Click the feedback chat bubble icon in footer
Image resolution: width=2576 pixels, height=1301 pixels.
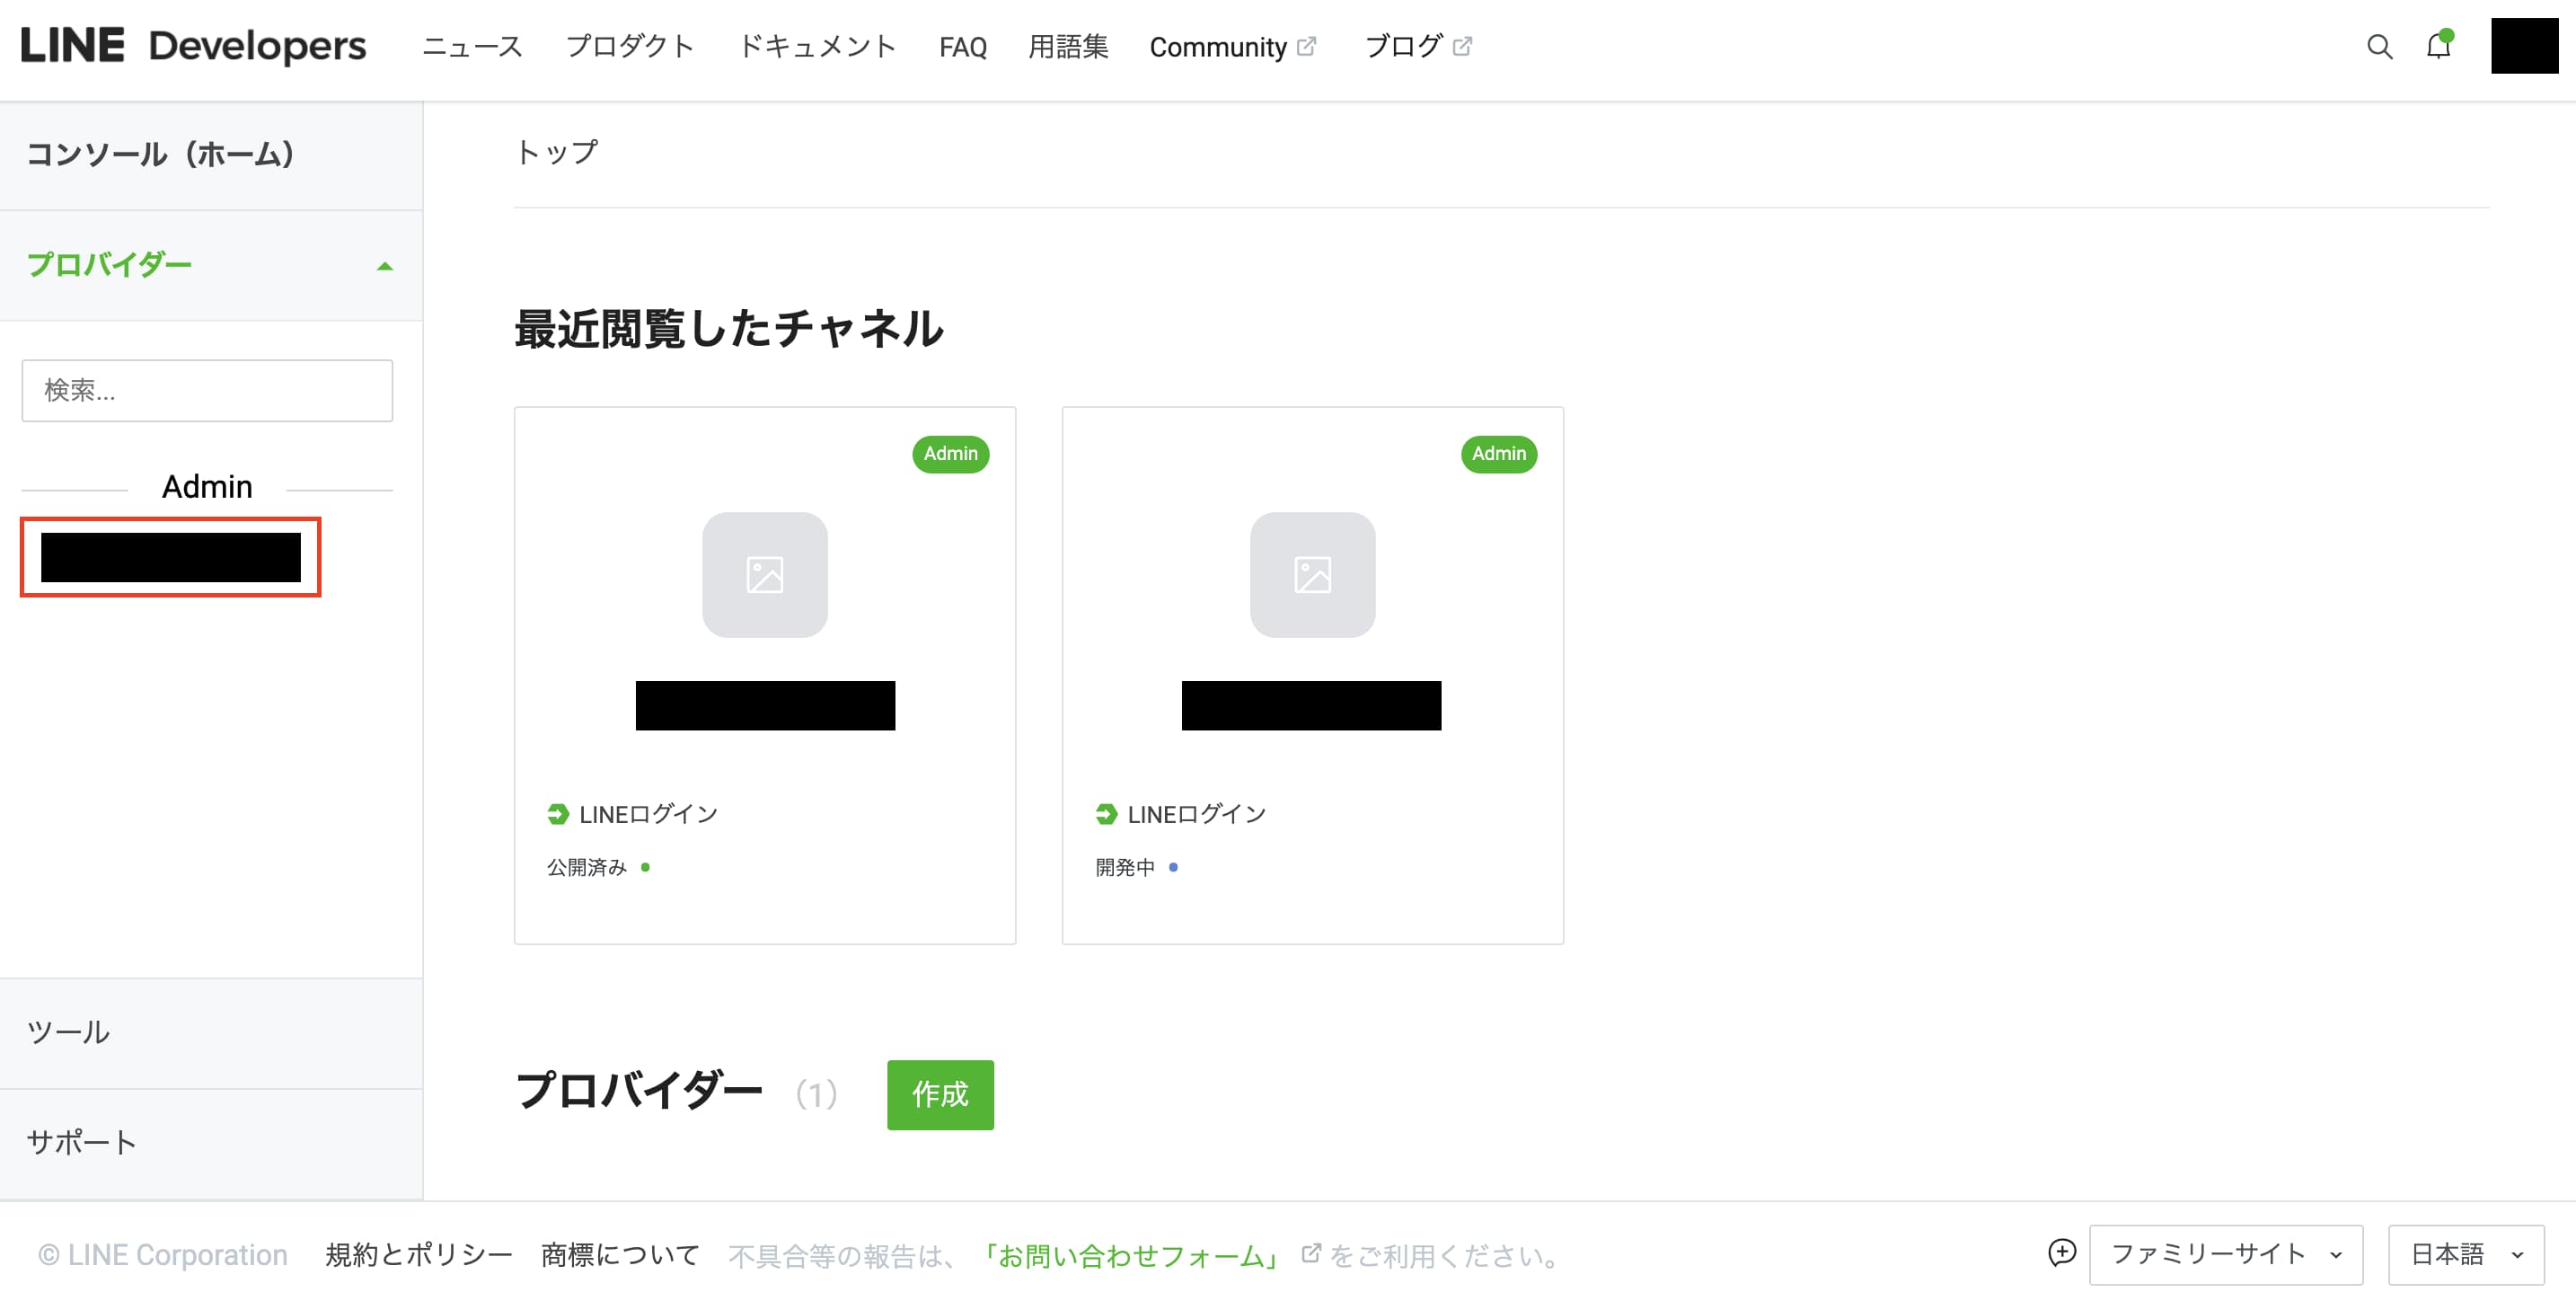point(2061,1252)
